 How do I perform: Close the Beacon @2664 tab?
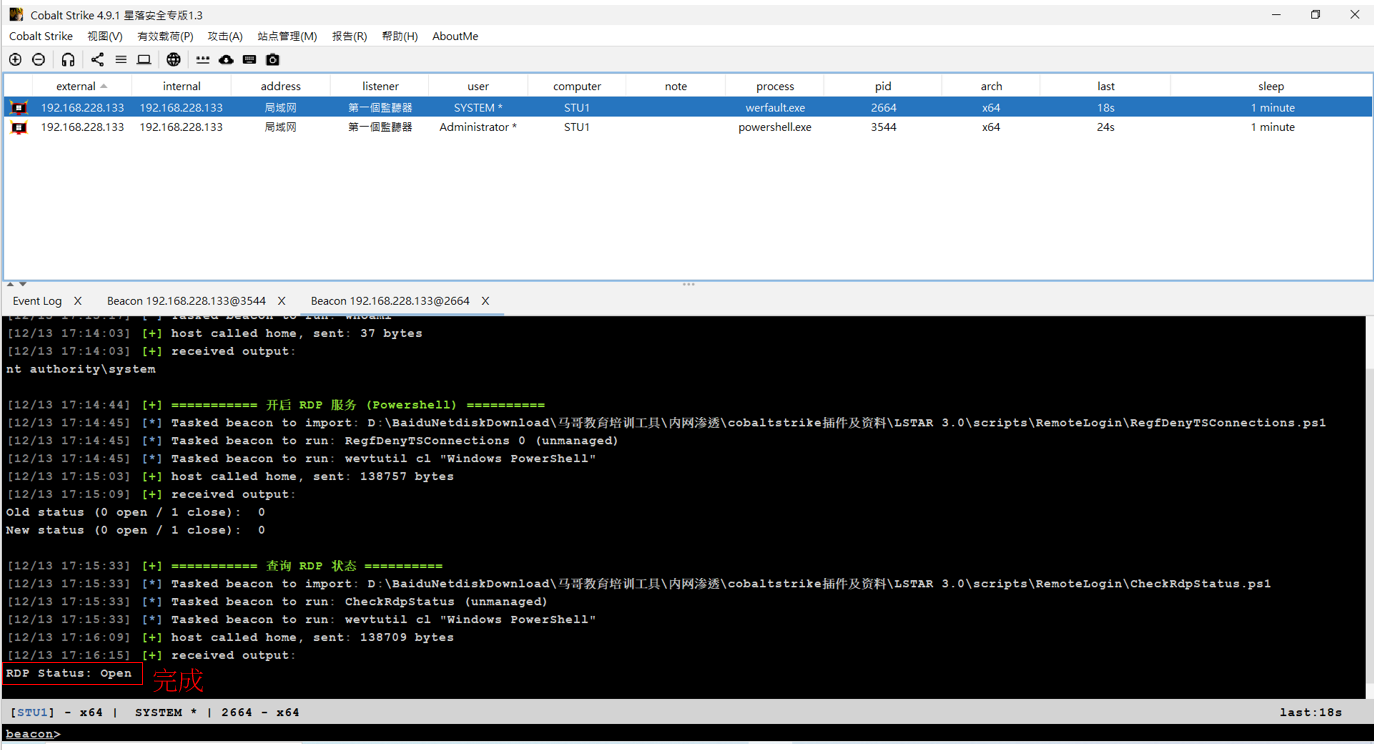[485, 301]
